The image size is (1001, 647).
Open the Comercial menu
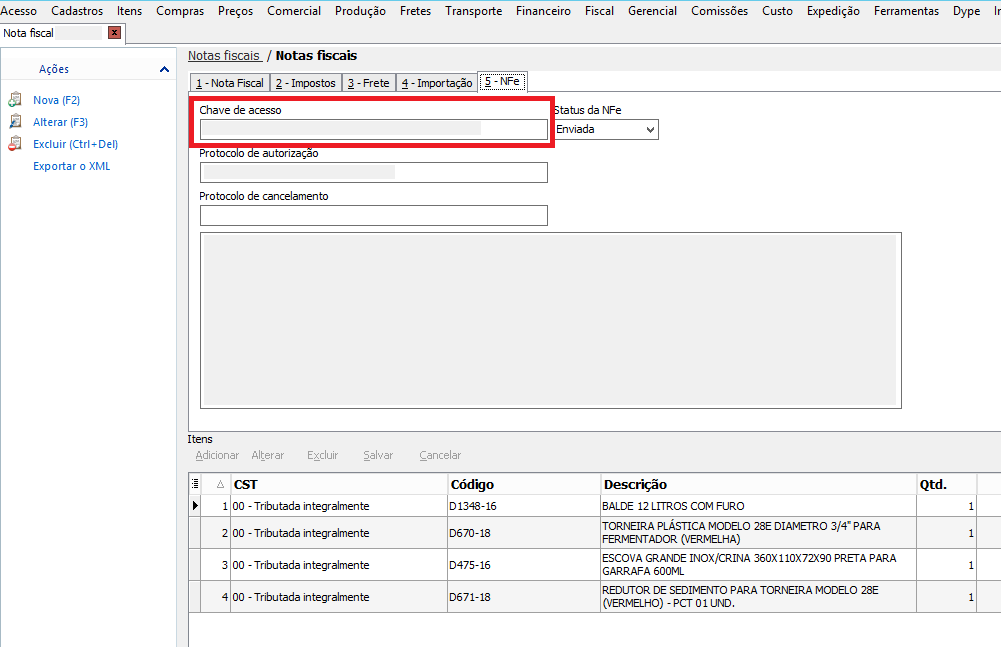tap(294, 11)
